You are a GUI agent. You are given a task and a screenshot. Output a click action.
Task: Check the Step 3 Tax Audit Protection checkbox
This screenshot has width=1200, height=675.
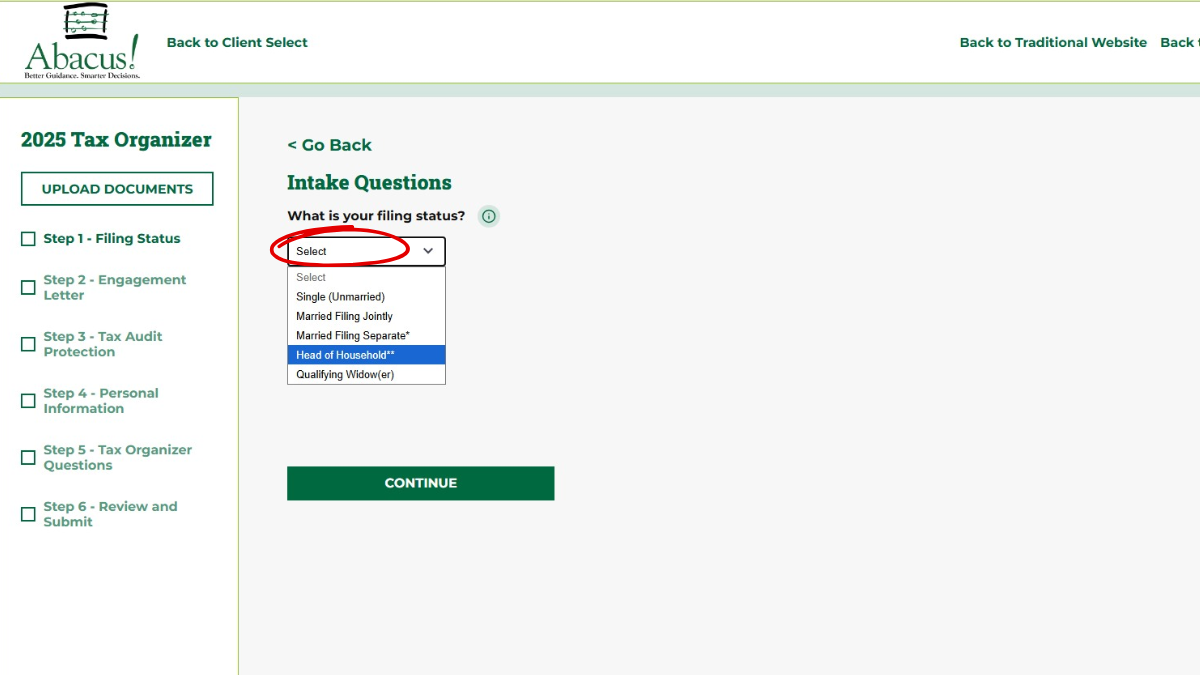pos(28,344)
